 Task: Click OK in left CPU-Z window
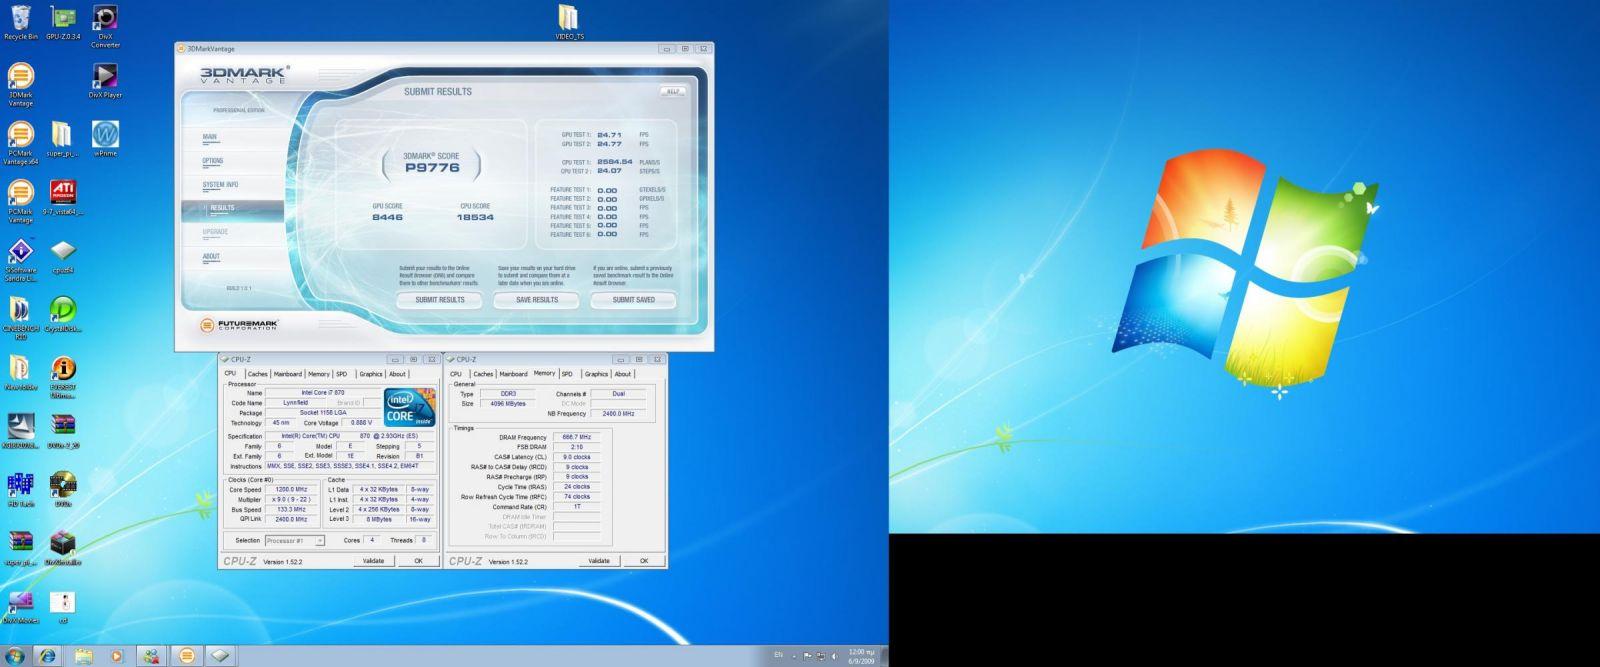click(418, 561)
